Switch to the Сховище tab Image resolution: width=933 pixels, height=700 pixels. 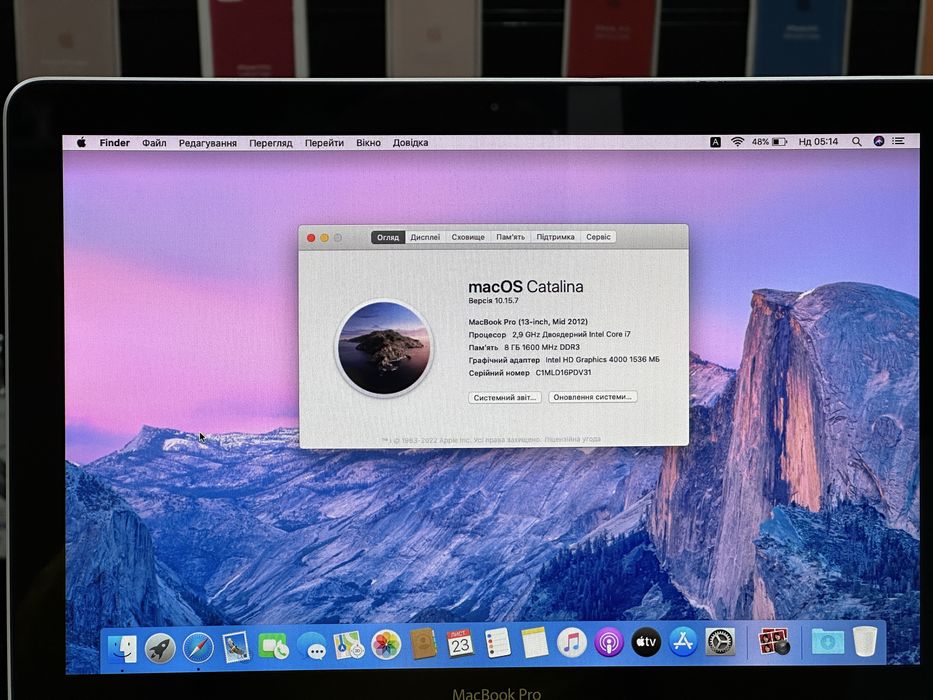[x=468, y=237]
